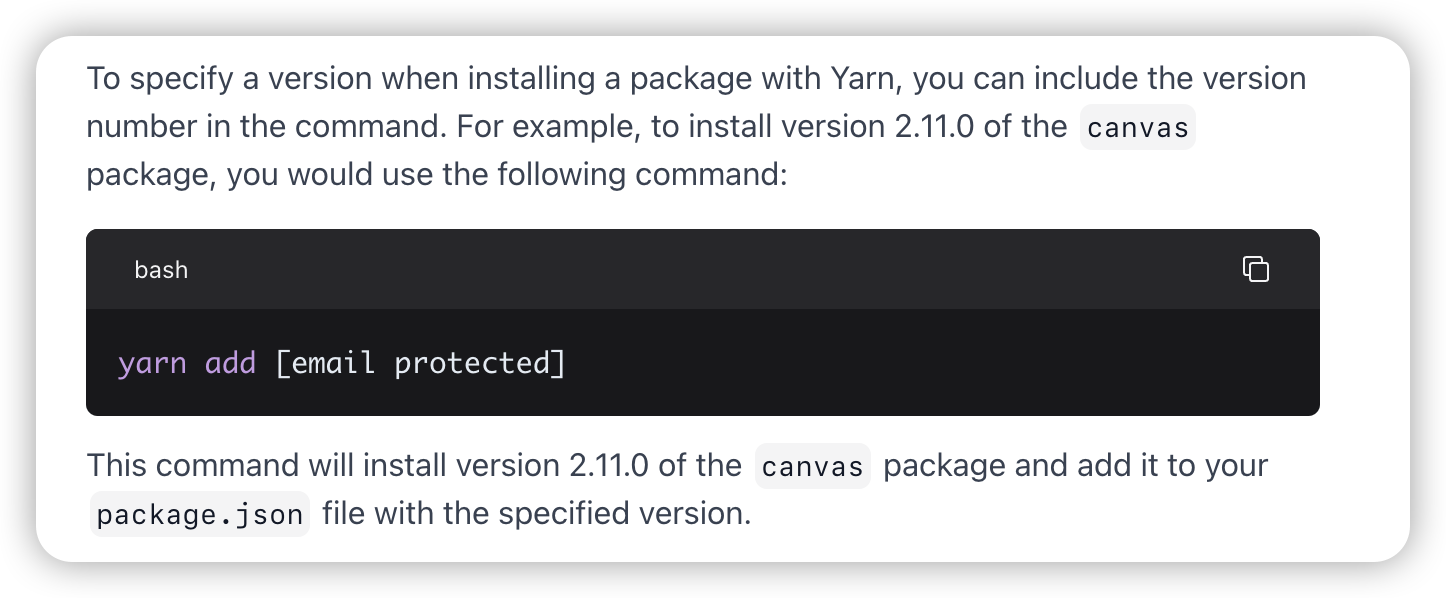Click the [email protected] text in the code
1446x598 pixels.
pos(420,363)
